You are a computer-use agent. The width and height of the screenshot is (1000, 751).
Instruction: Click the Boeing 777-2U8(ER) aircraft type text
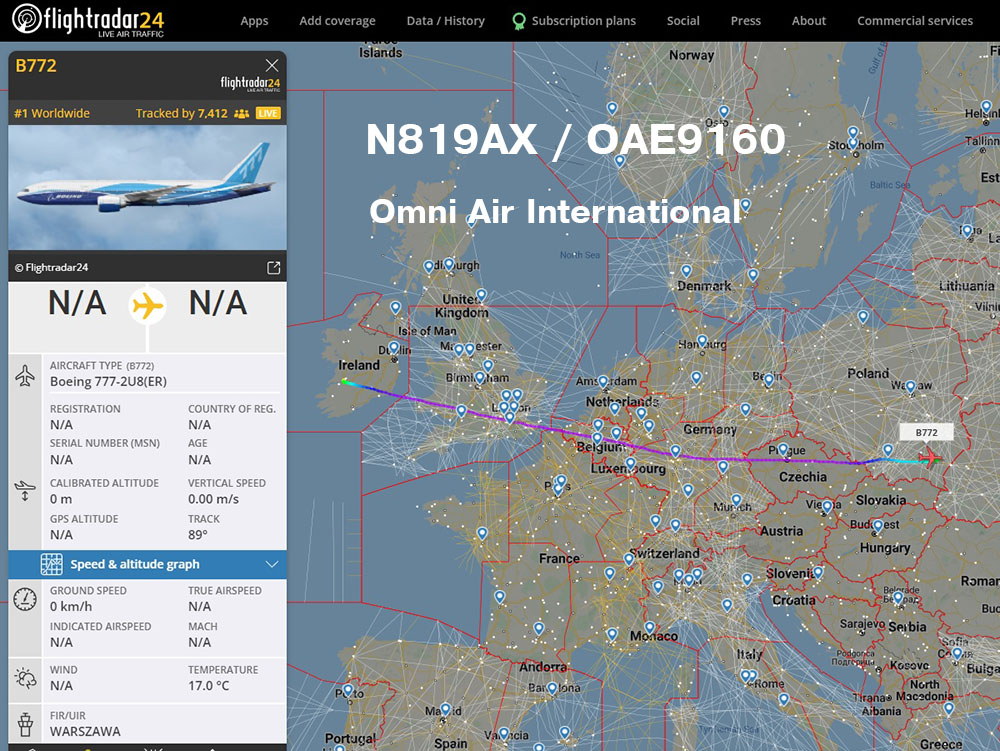coord(108,381)
